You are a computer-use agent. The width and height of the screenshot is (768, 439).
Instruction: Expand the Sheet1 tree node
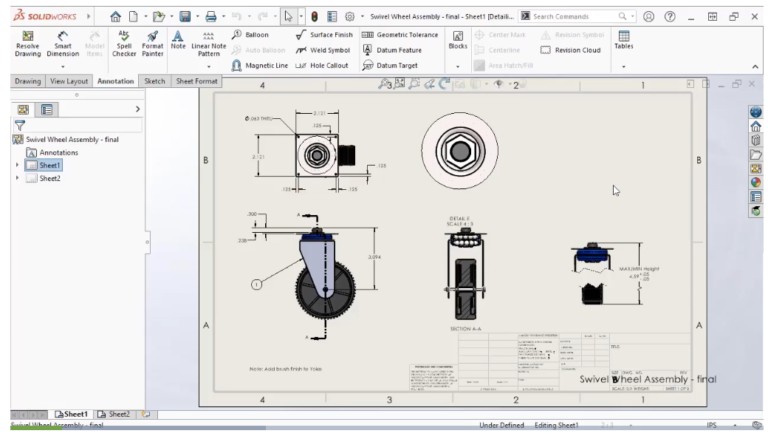17,165
